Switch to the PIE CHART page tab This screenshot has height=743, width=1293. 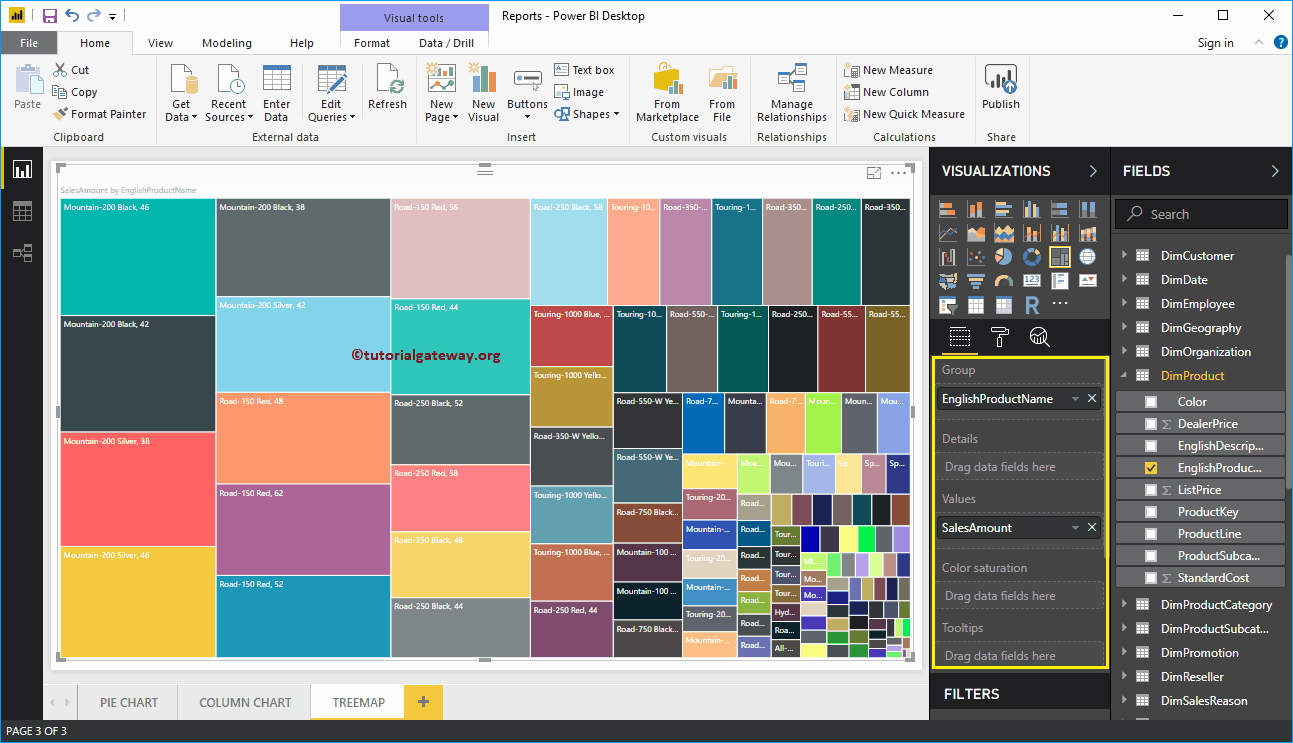click(129, 702)
